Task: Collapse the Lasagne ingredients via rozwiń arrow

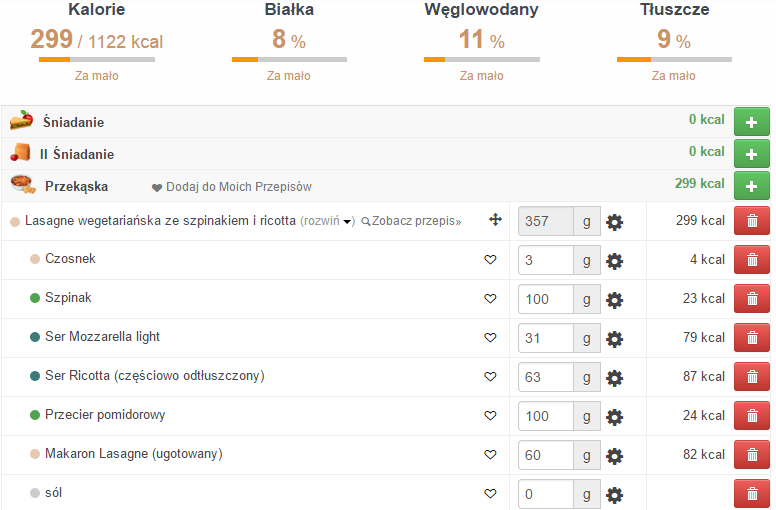Action: click(x=347, y=222)
